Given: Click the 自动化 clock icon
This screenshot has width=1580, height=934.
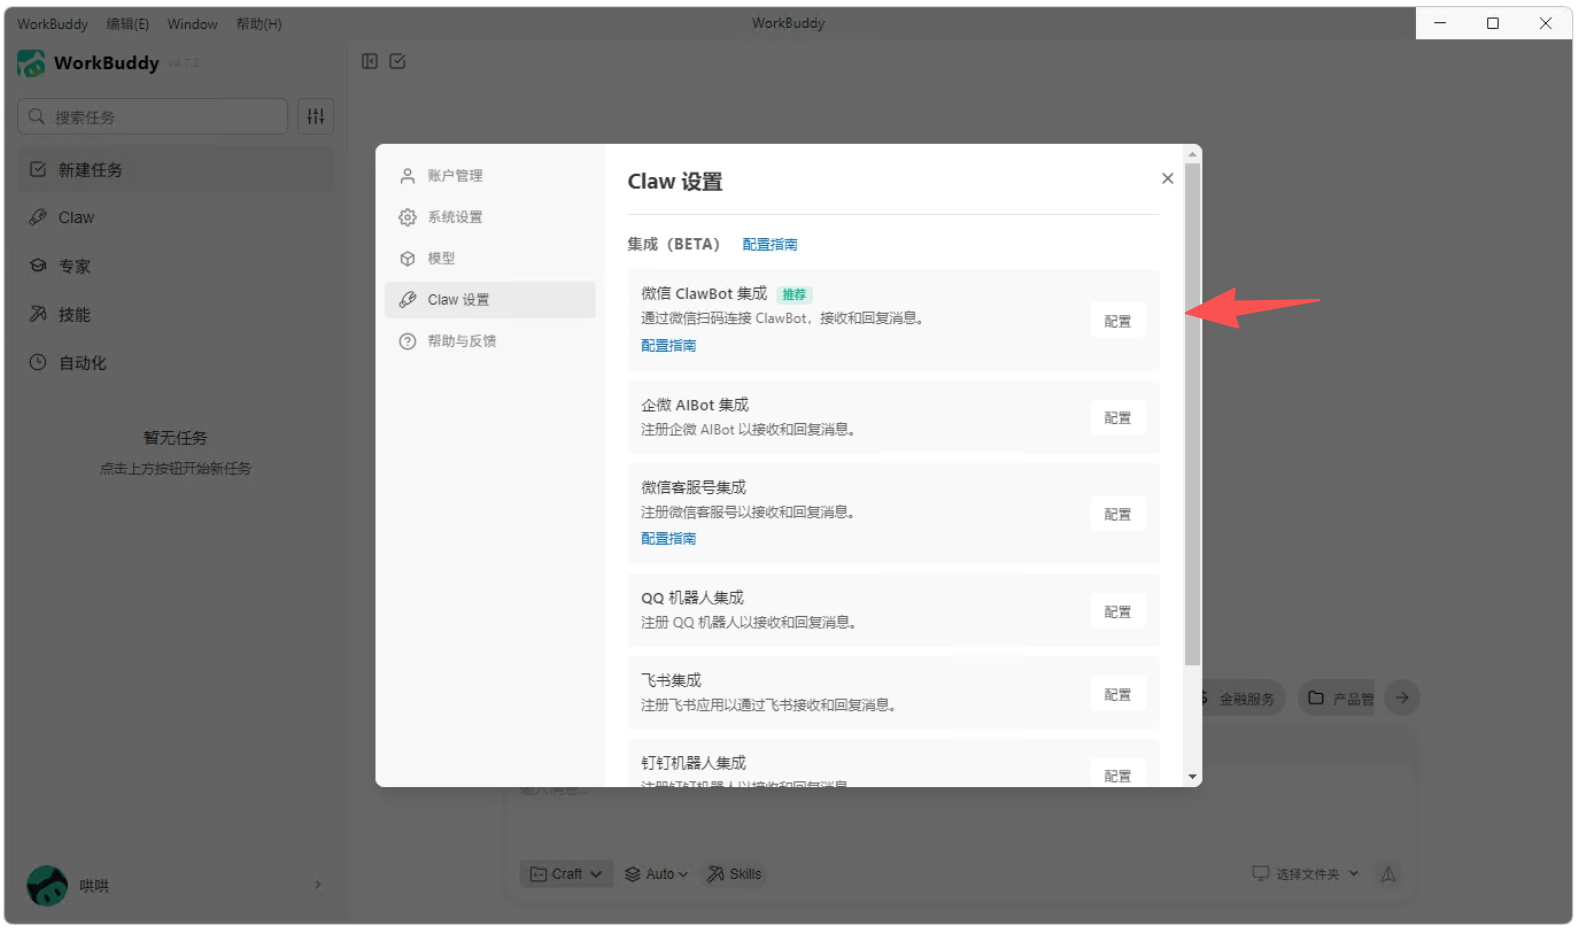Looking at the screenshot, I should pyautogui.click(x=38, y=362).
